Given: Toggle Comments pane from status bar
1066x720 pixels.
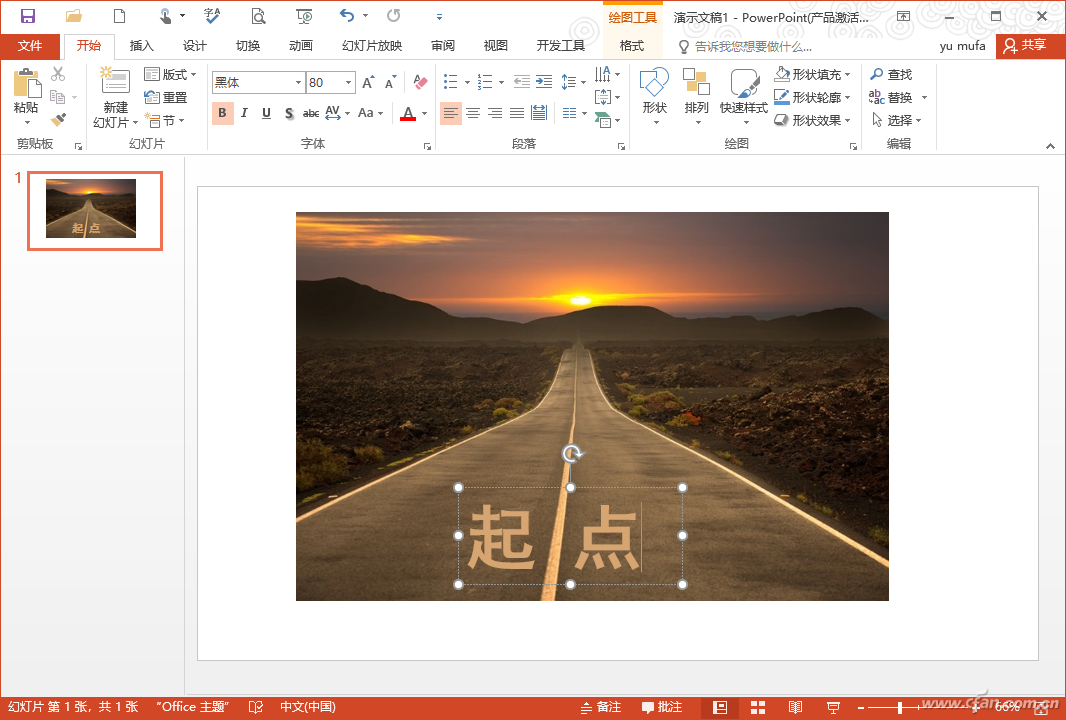Looking at the screenshot, I should click(x=662, y=707).
